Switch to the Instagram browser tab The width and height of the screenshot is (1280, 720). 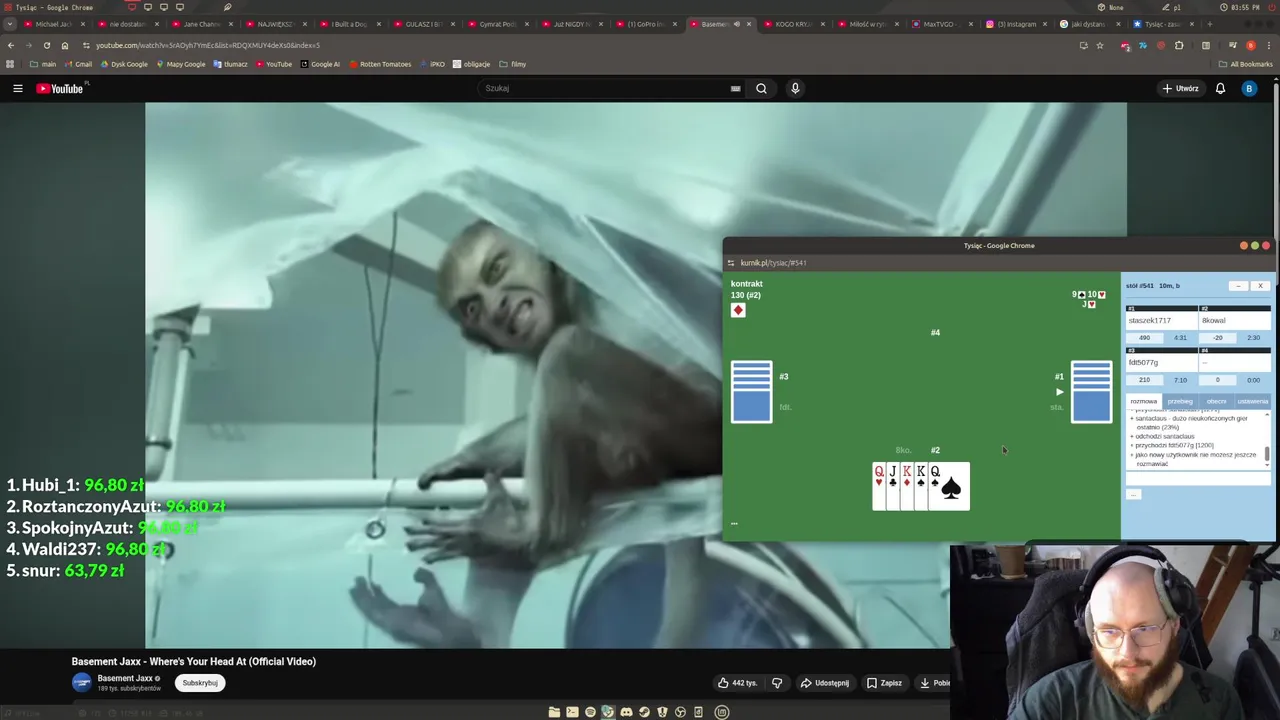[x=1015, y=24]
